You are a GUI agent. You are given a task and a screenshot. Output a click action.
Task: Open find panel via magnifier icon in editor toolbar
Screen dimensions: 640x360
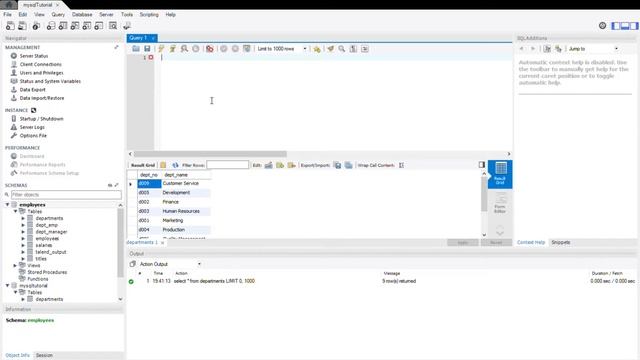point(342,49)
